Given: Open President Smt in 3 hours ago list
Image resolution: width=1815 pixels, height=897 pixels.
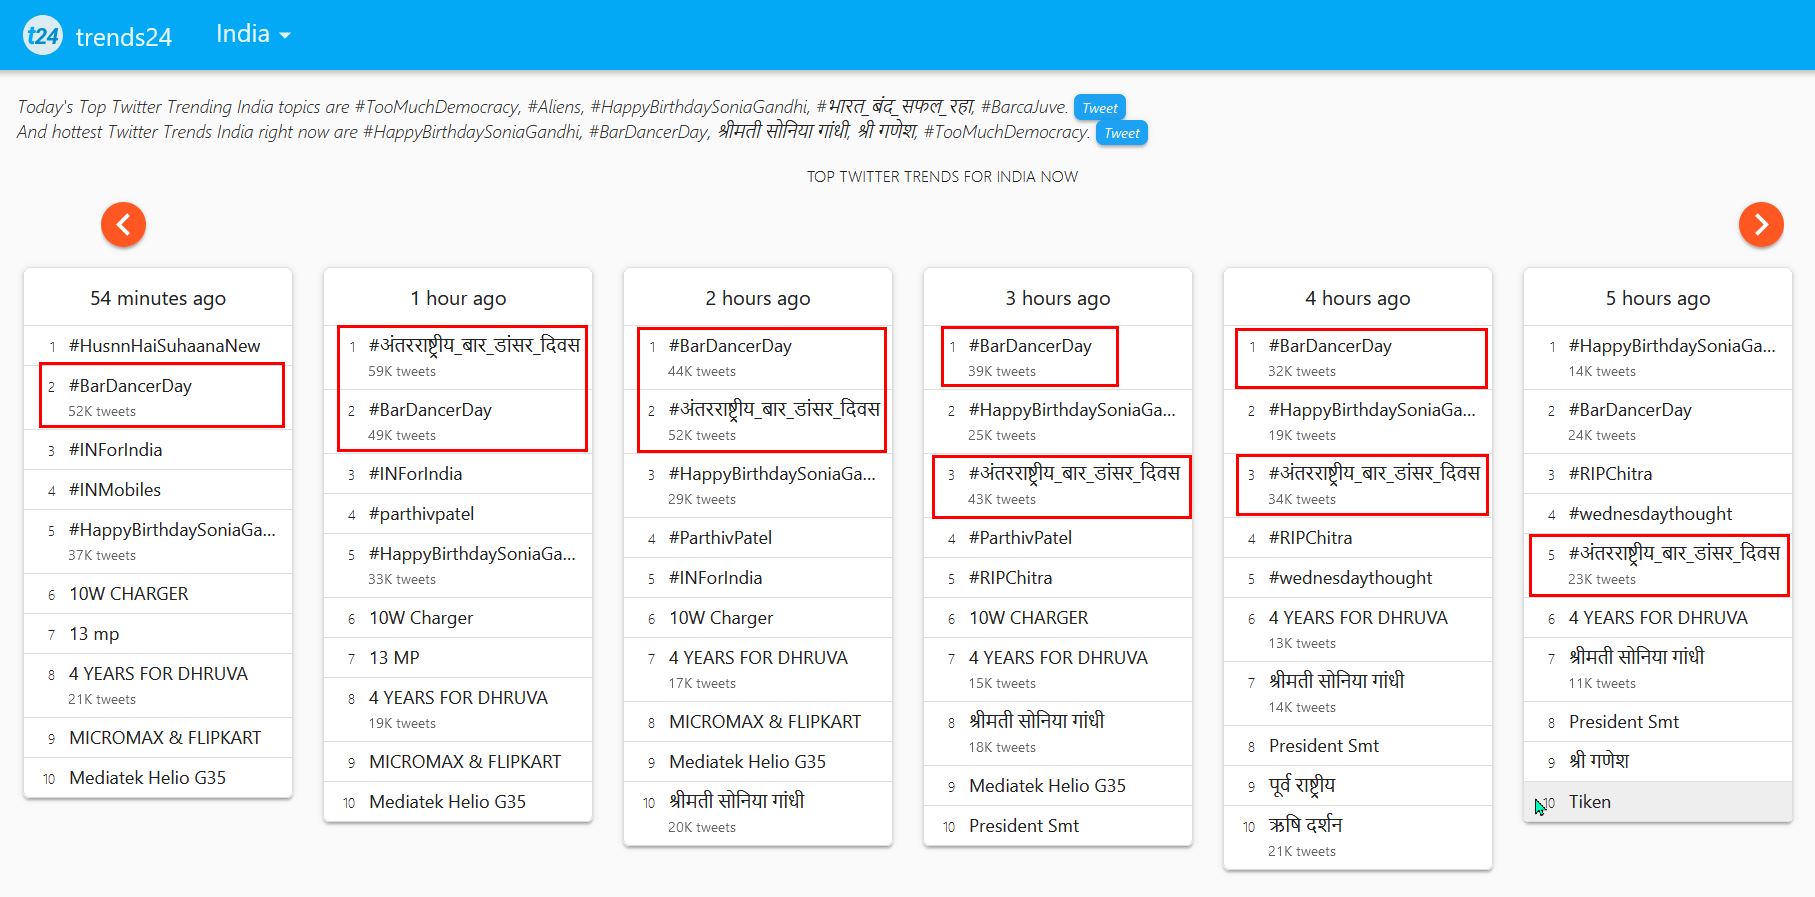Looking at the screenshot, I should [x=1024, y=826].
